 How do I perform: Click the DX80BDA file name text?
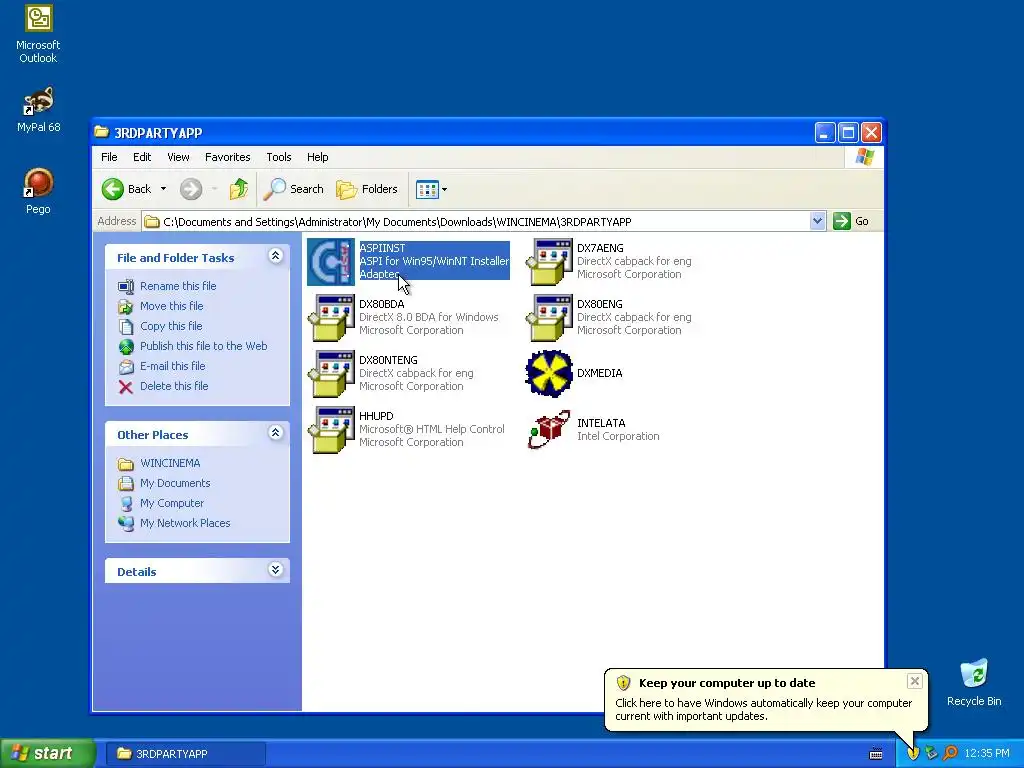click(381, 304)
